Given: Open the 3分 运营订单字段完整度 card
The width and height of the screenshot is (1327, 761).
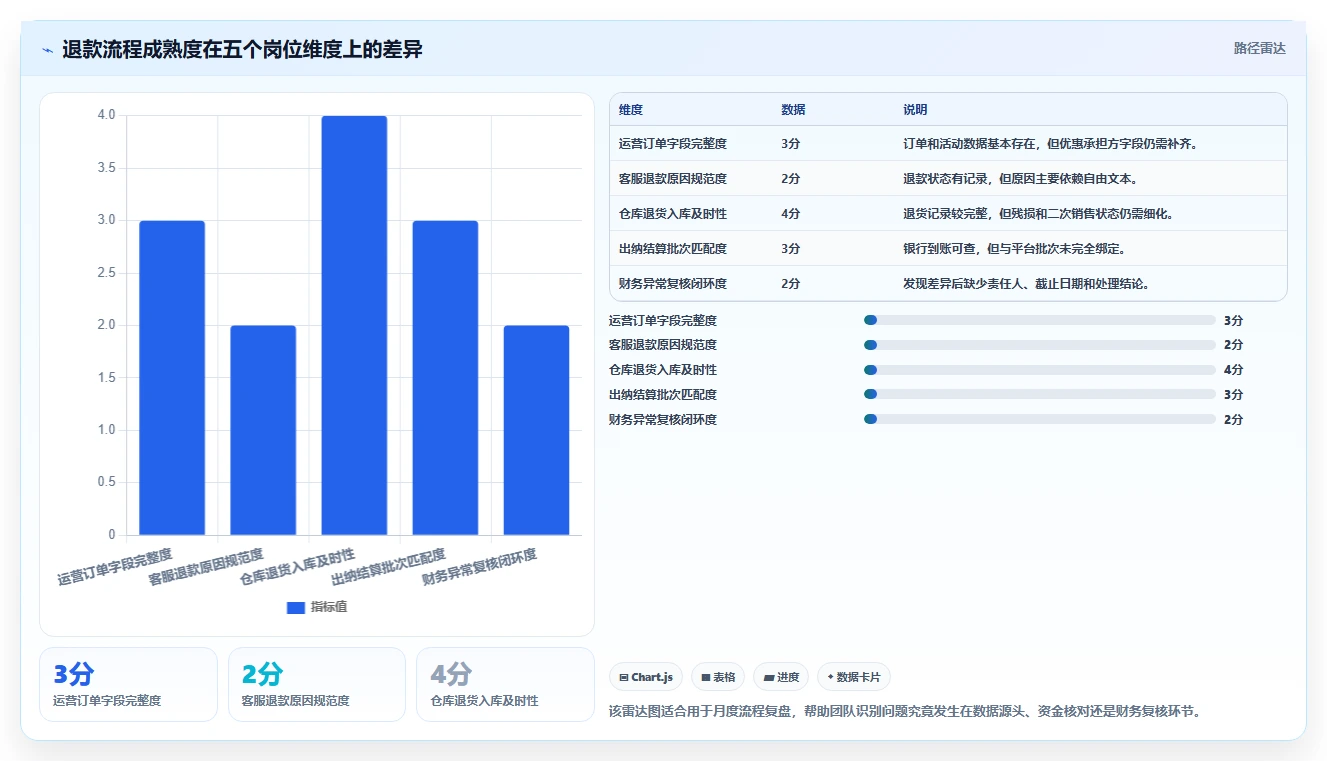Looking at the screenshot, I should pos(128,684).
